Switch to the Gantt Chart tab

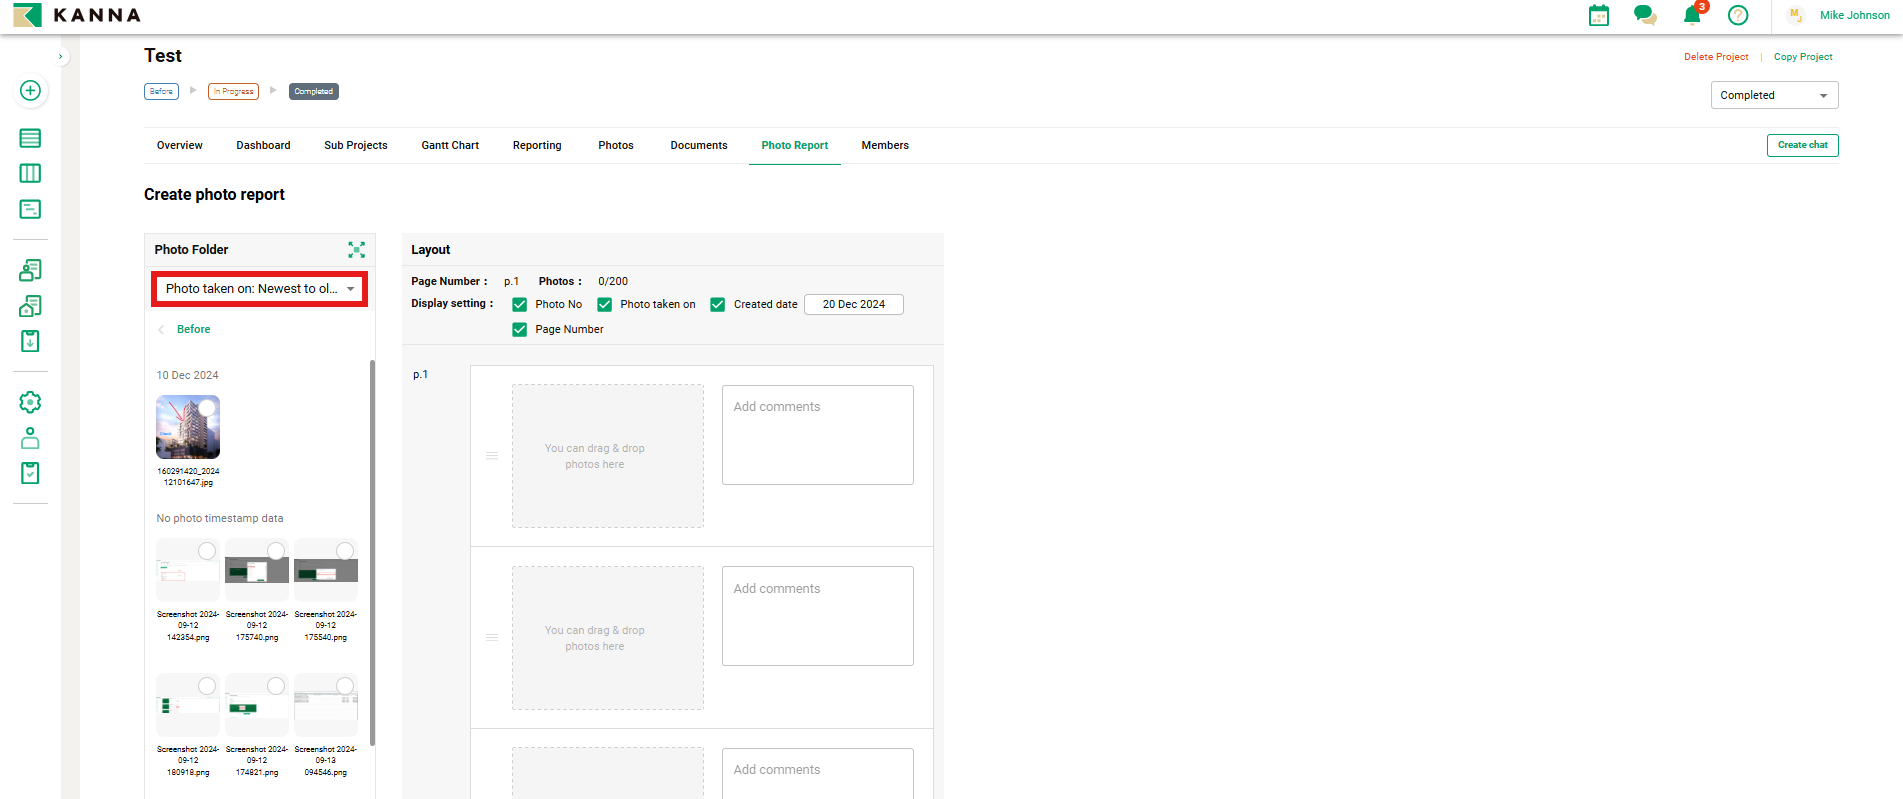[450, 146]
